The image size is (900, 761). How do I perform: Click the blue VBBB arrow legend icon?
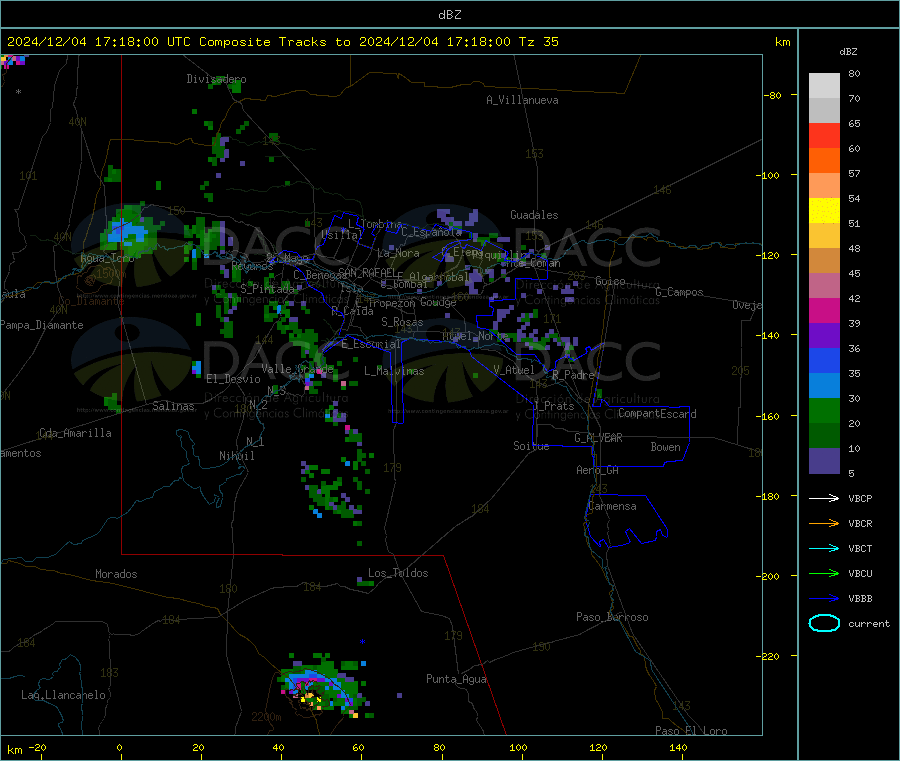click(824, 599)
